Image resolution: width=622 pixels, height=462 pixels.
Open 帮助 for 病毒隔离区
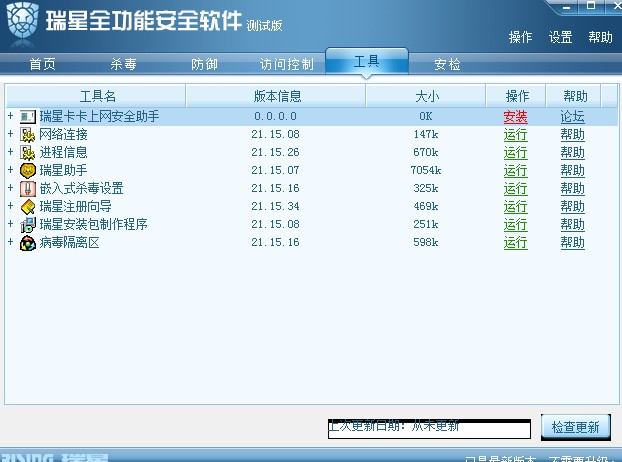click(x=572, y=242)
